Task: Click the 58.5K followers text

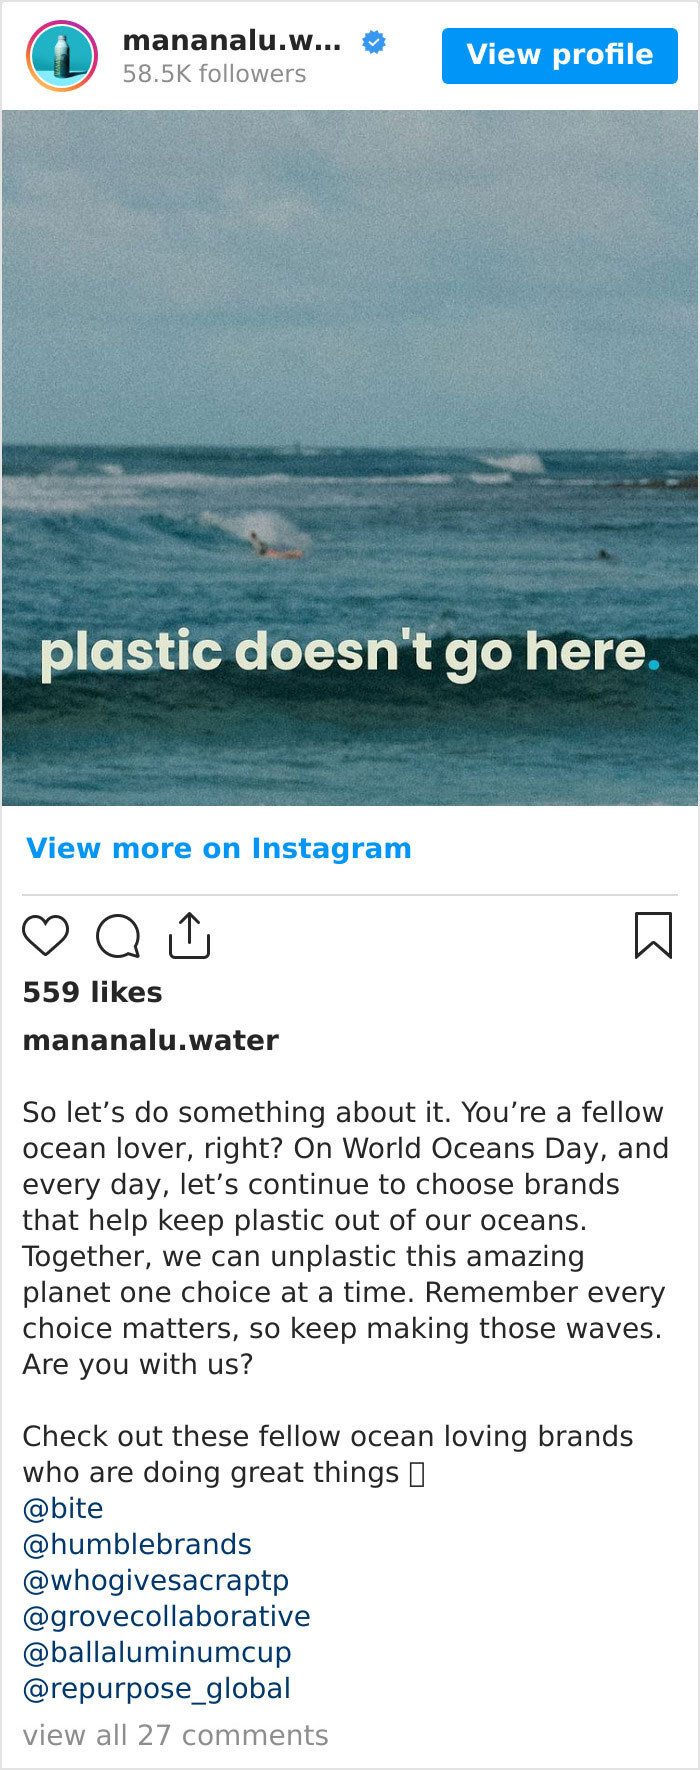Action: click(212, 72)
